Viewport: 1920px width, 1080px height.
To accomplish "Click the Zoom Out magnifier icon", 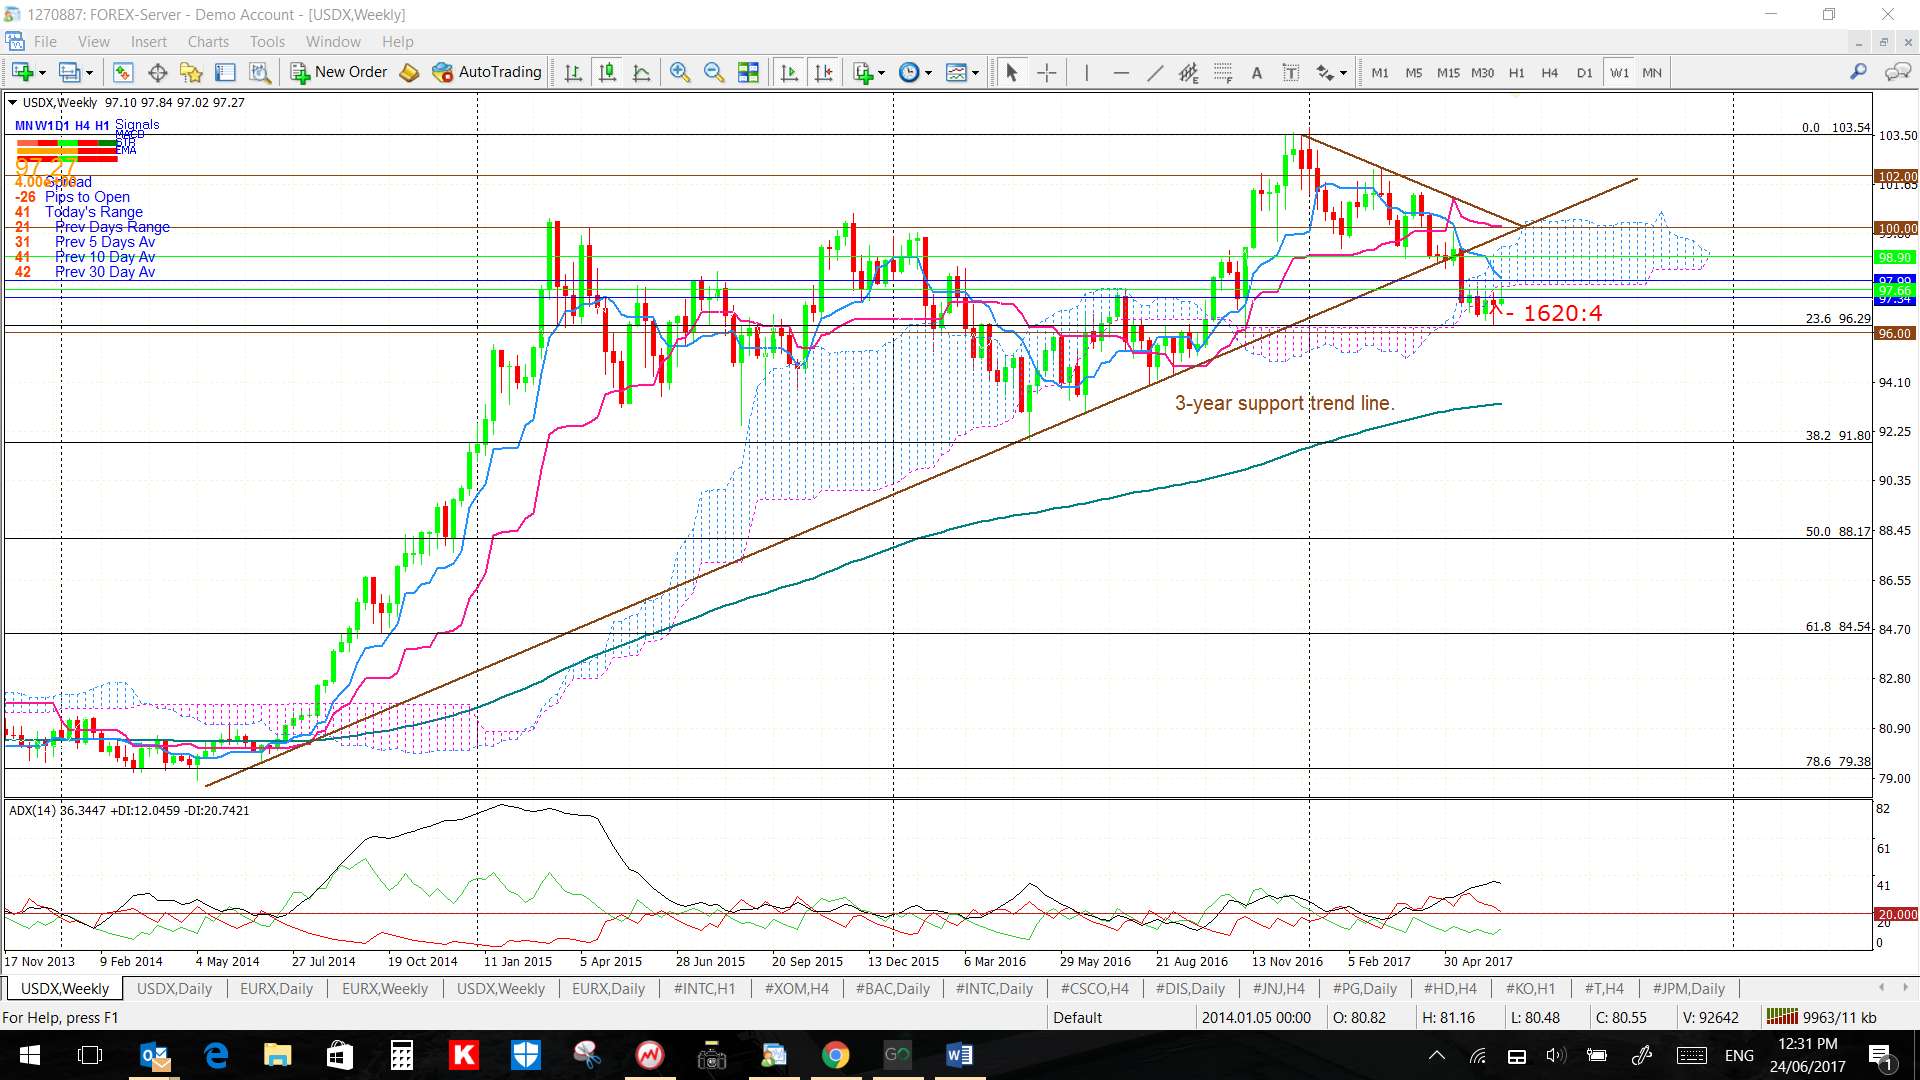I will click(x=714, y=72).
